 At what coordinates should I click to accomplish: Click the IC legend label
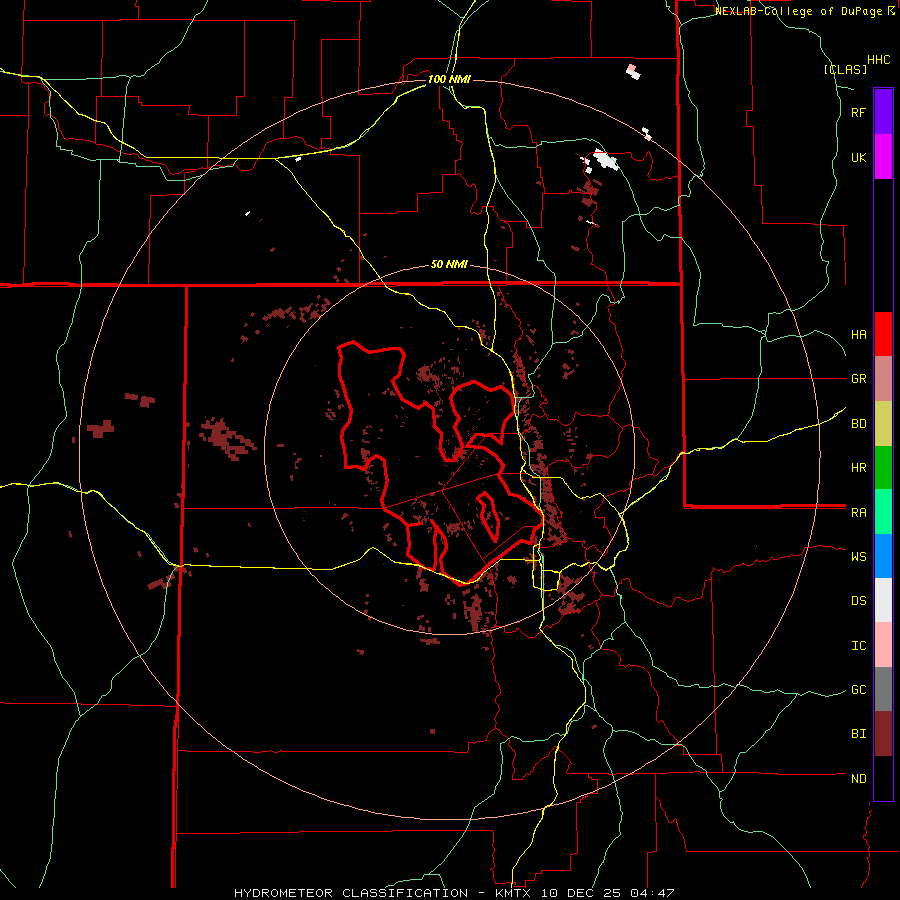(x=859, y=646)
